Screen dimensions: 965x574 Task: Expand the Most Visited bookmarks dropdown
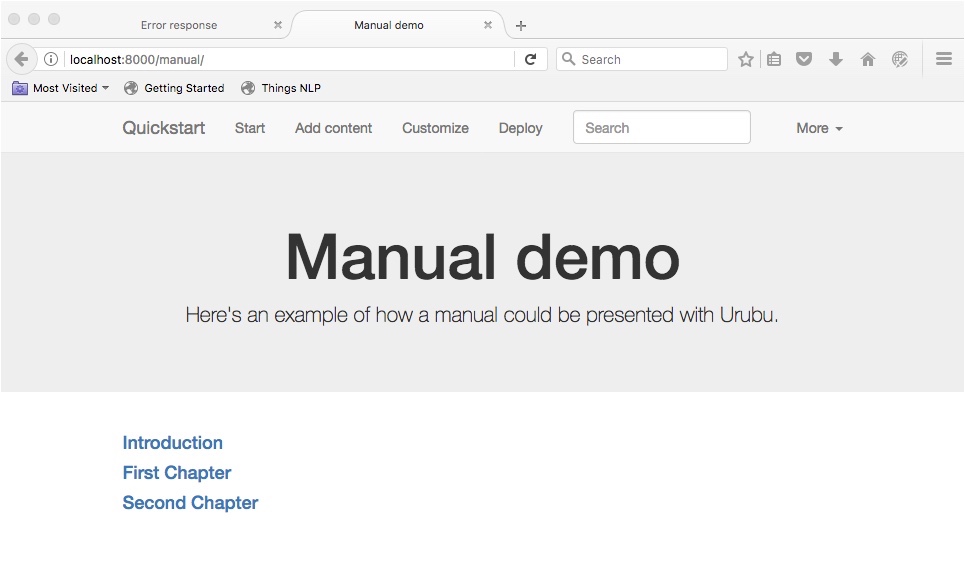point(105,88)
